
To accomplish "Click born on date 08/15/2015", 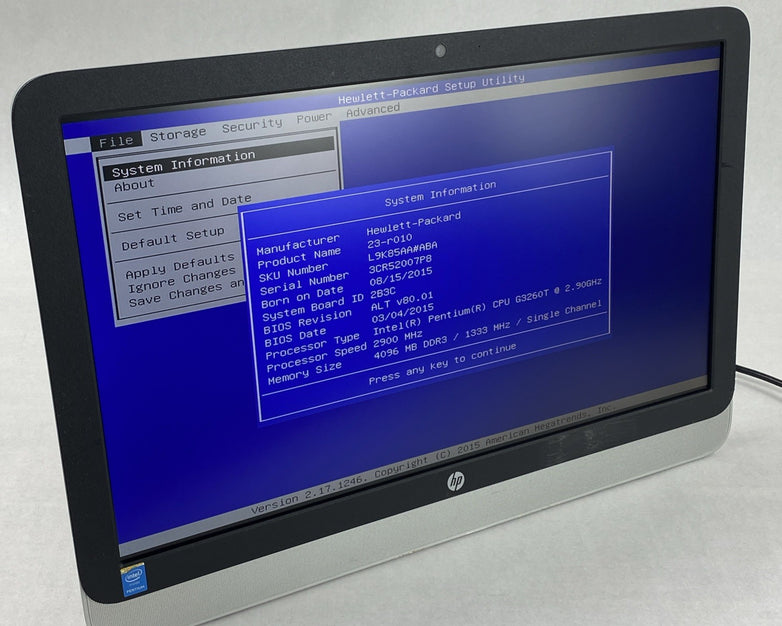I will point(401,278).
